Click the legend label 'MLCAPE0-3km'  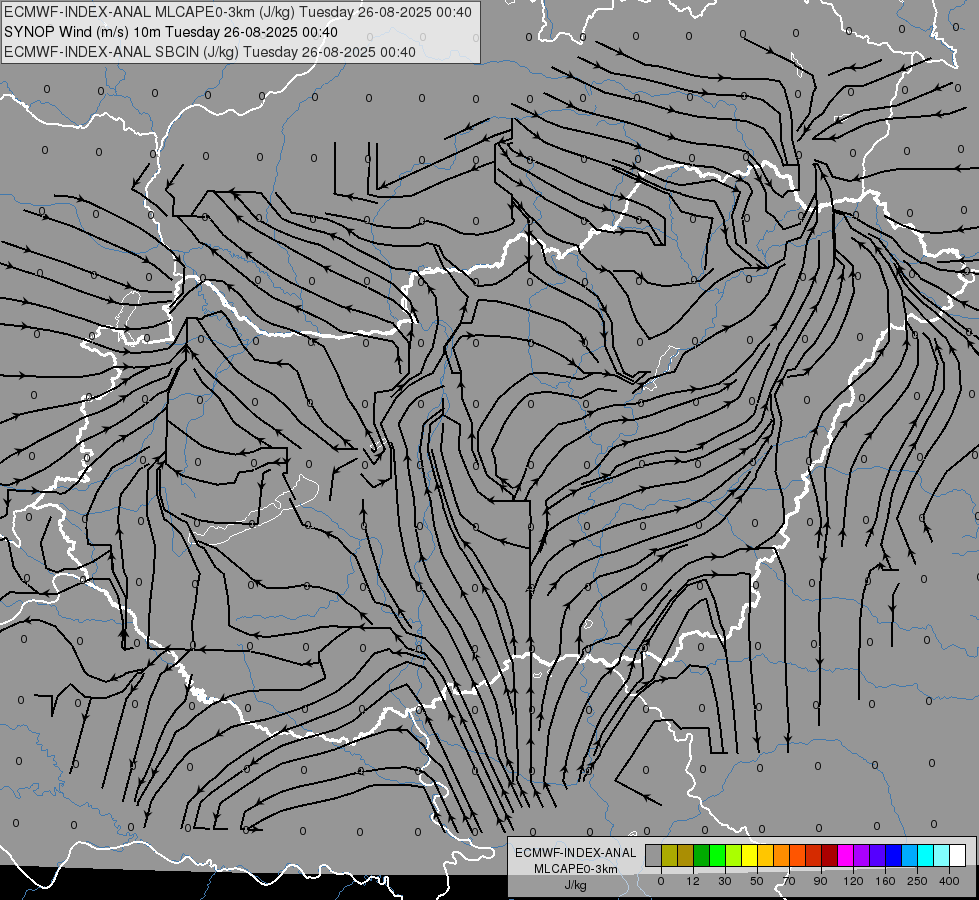(x=575, y=869)
